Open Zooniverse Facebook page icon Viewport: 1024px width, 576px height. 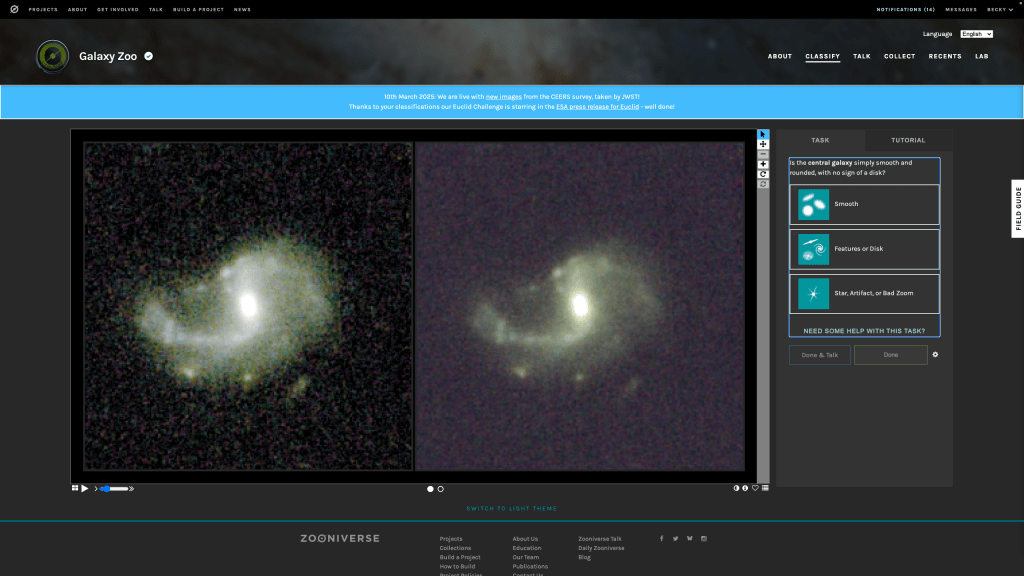coord(661,538)
